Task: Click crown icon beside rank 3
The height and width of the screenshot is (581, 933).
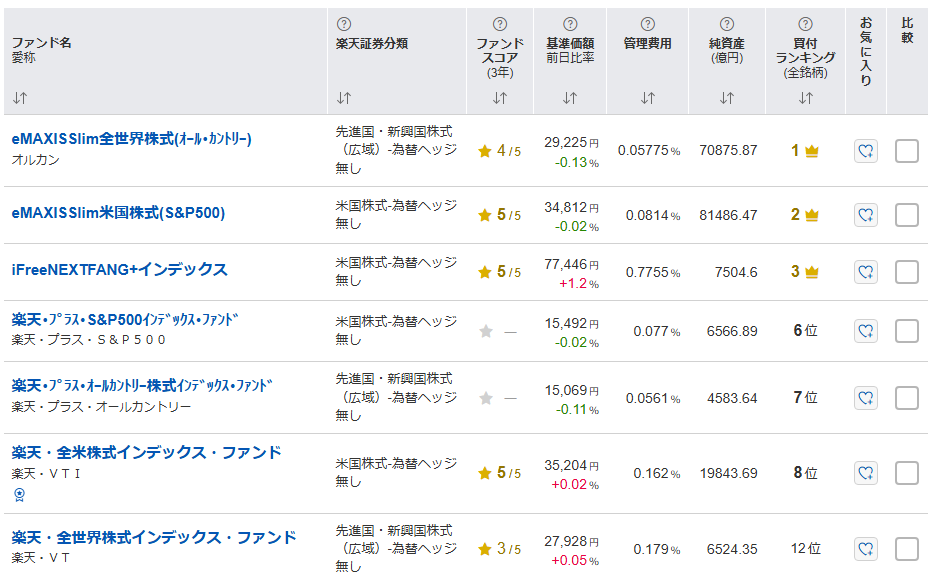Action: (x=812, y=272)
